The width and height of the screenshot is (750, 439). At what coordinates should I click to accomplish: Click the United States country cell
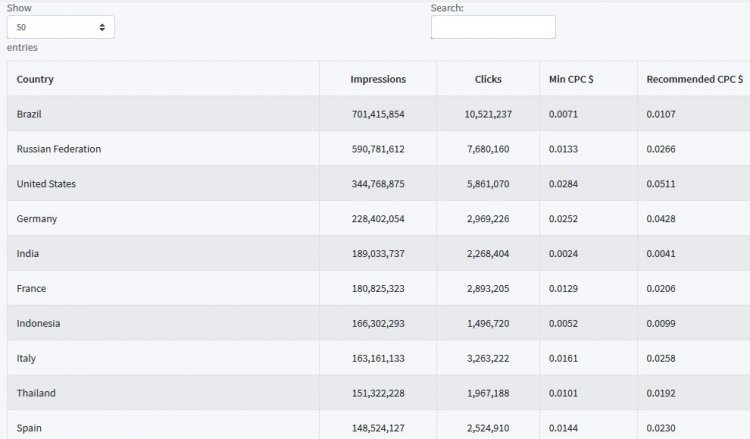[163, 184]
